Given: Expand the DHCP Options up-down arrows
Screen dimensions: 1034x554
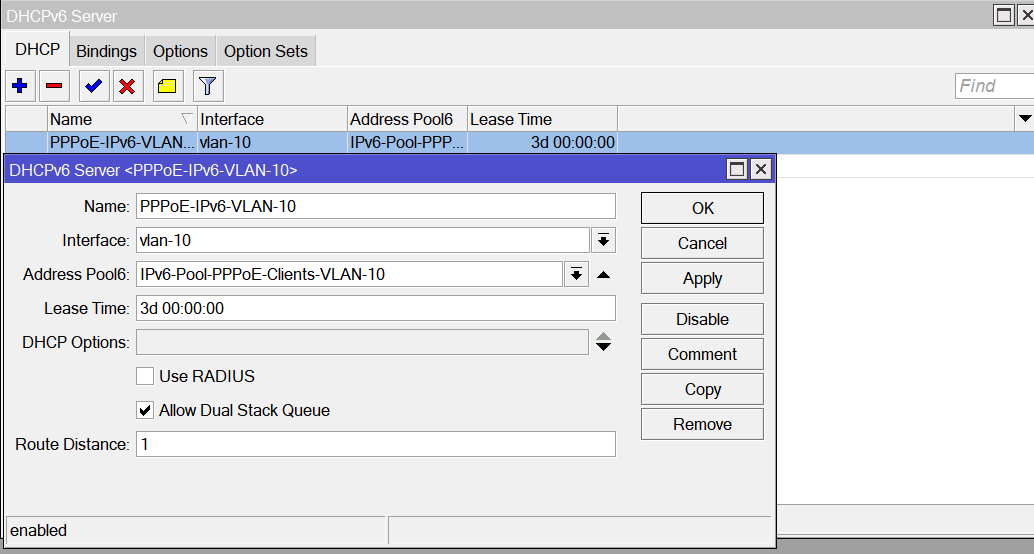Looking at the screenshot, I should coord(603,343).
